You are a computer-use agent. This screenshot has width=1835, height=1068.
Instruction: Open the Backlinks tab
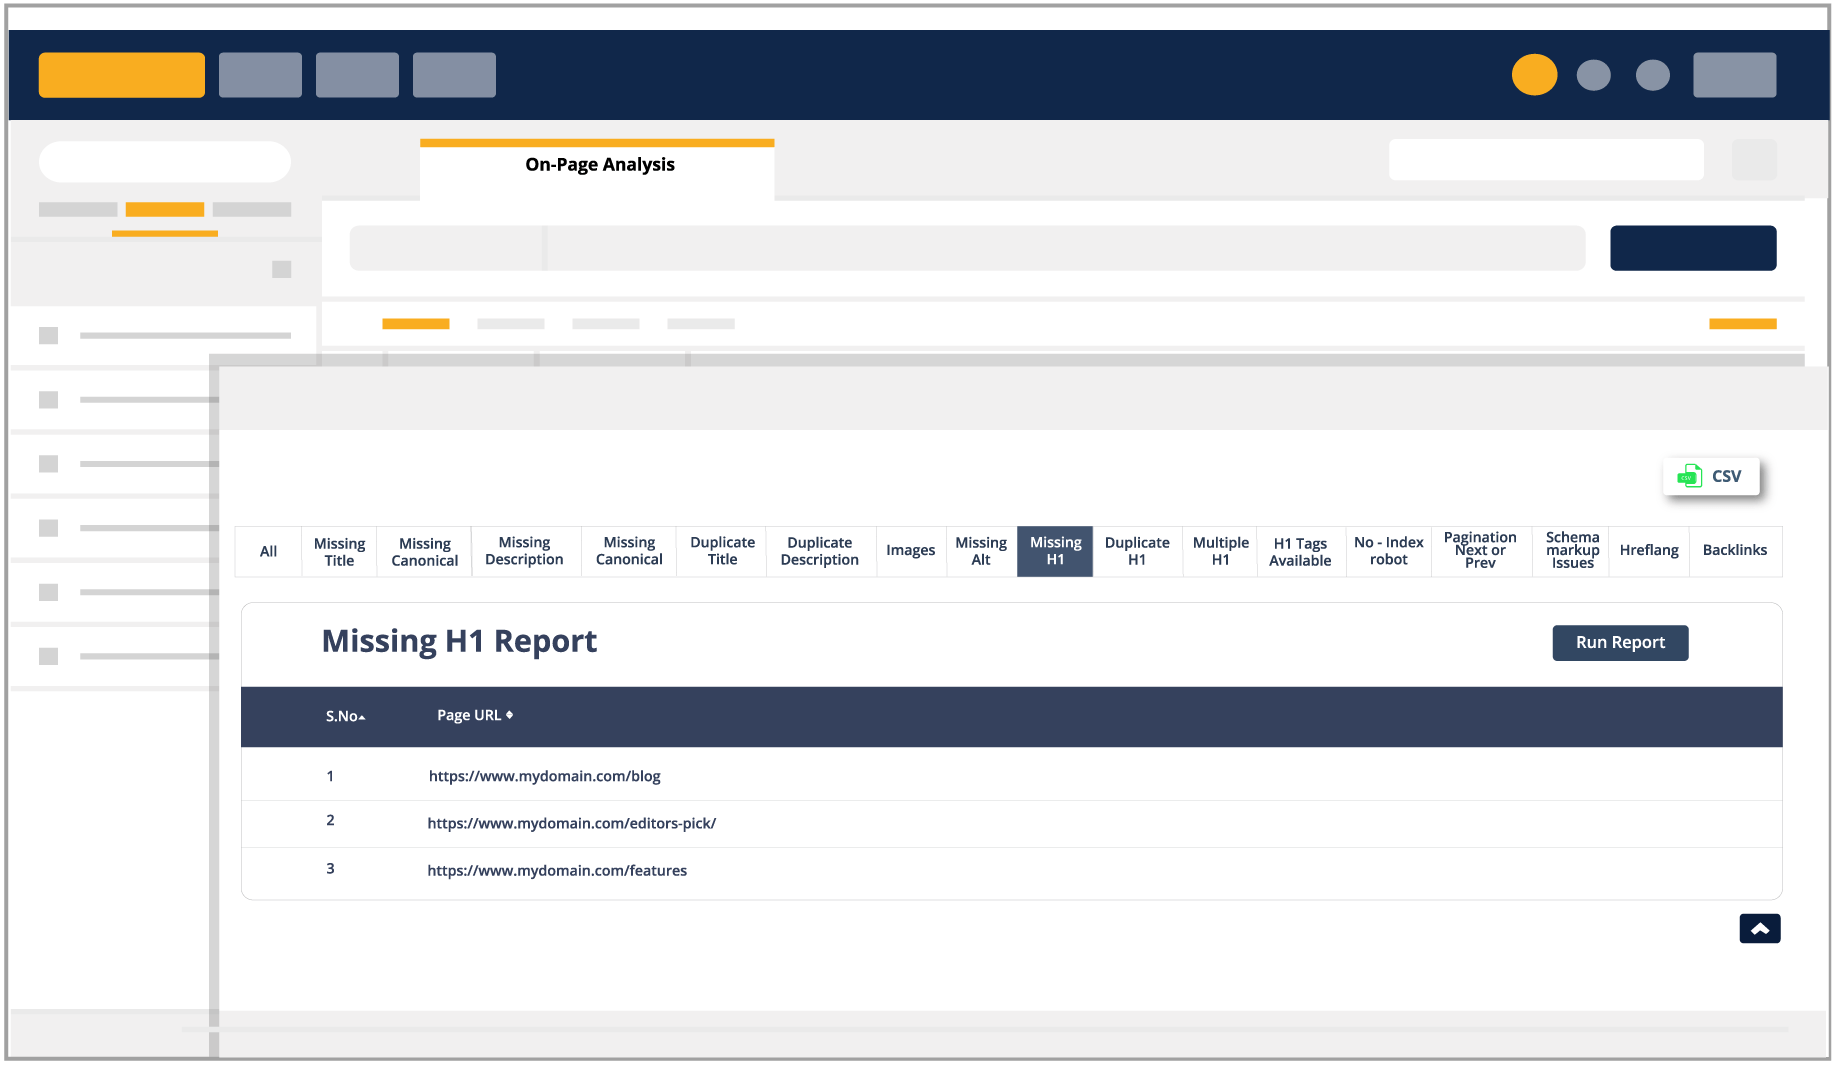[1734, 551]
